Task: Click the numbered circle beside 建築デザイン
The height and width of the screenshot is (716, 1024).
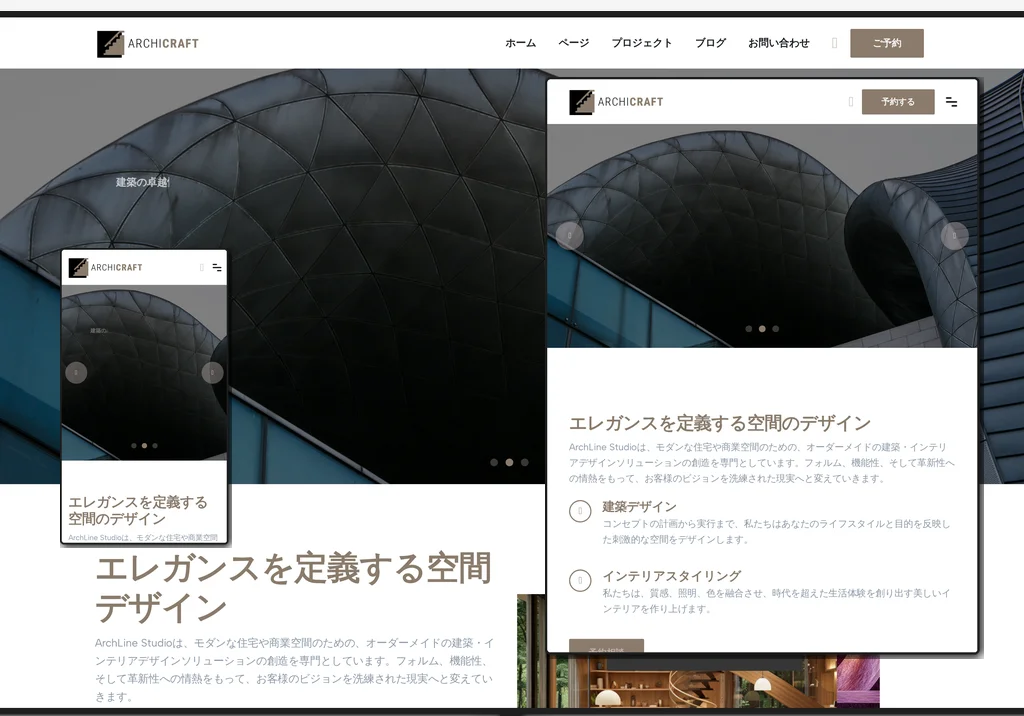Action: click(x=581, y=512)
